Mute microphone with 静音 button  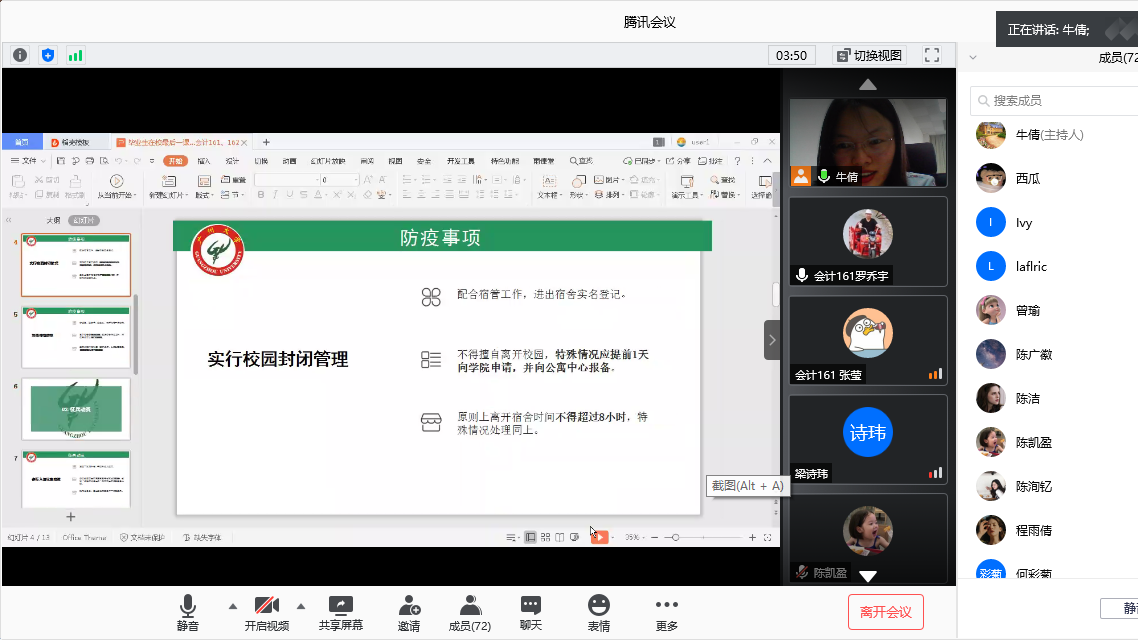pos(187,612)
